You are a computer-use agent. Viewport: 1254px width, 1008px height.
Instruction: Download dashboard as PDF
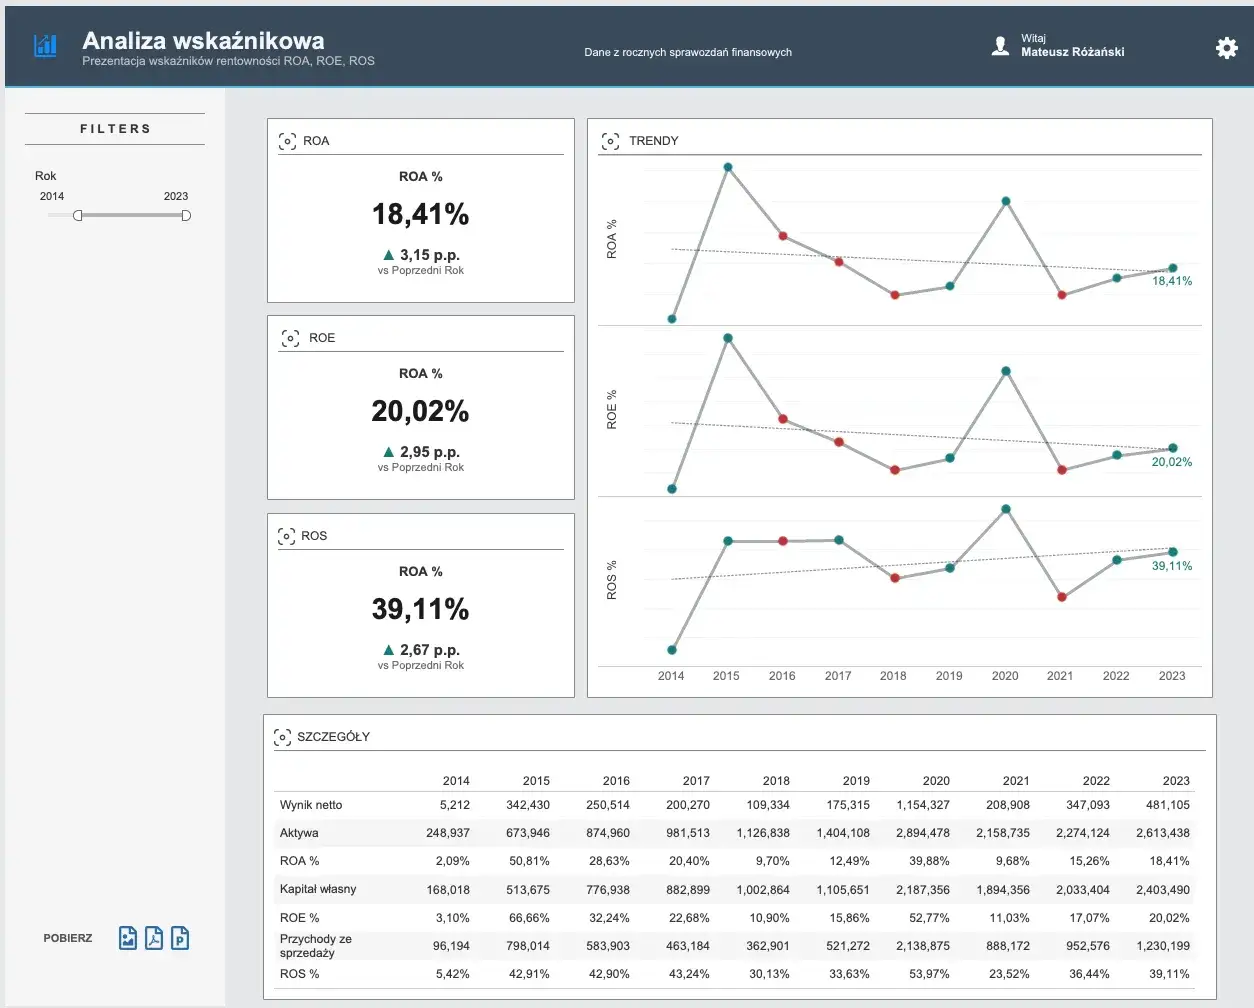pos(154,938)
